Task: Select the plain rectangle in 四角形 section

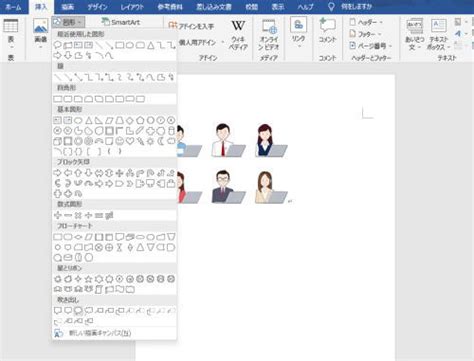Action: pos(57,99)
